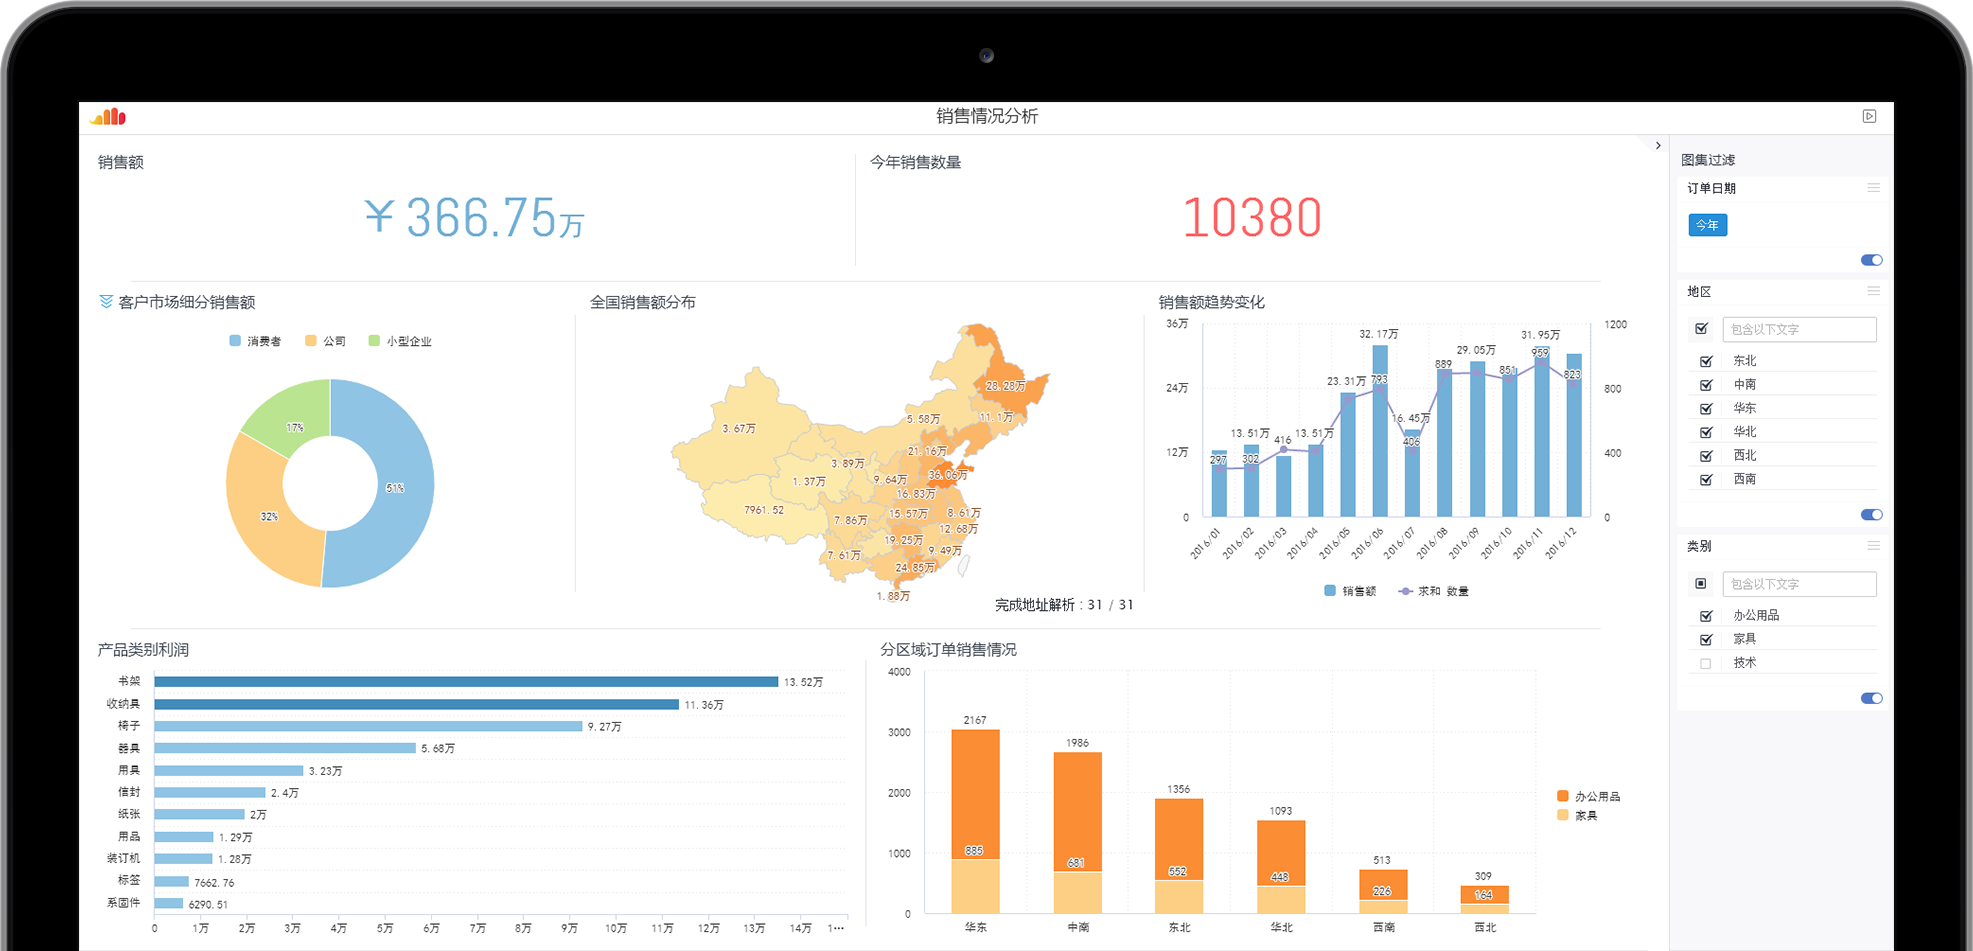Click the 销售额 legend item in trend chart
The image size is (1973, 951).
point(1350,591)
